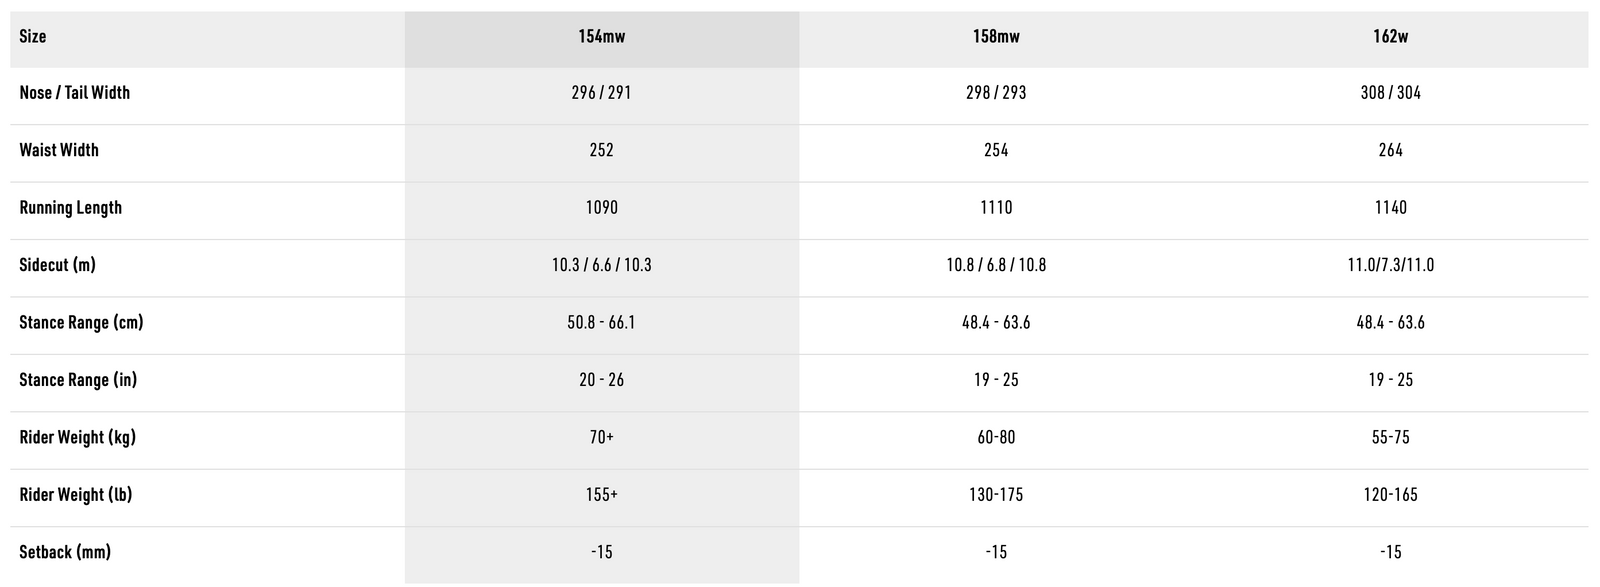Screen dimensions: 1600x587
Task: Click the Size header label
Action: (33, 37)
